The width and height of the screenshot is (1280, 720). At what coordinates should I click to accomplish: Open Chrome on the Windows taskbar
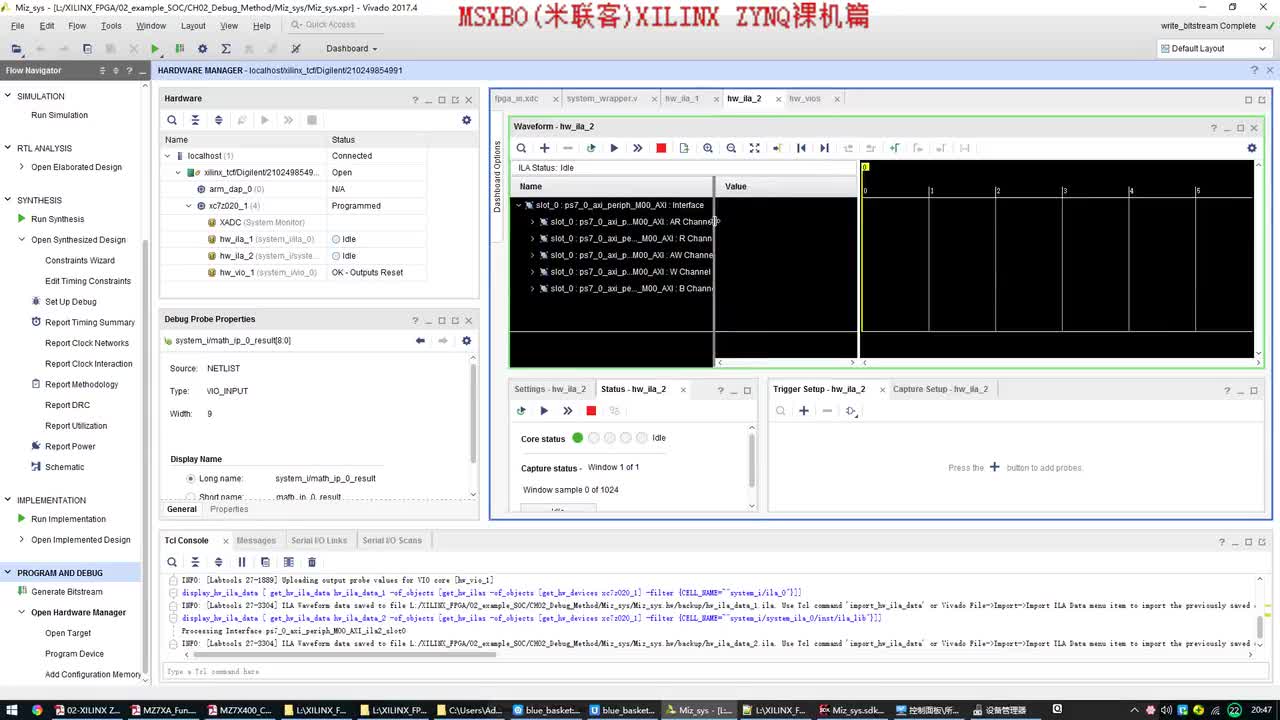tap(37, 710)
